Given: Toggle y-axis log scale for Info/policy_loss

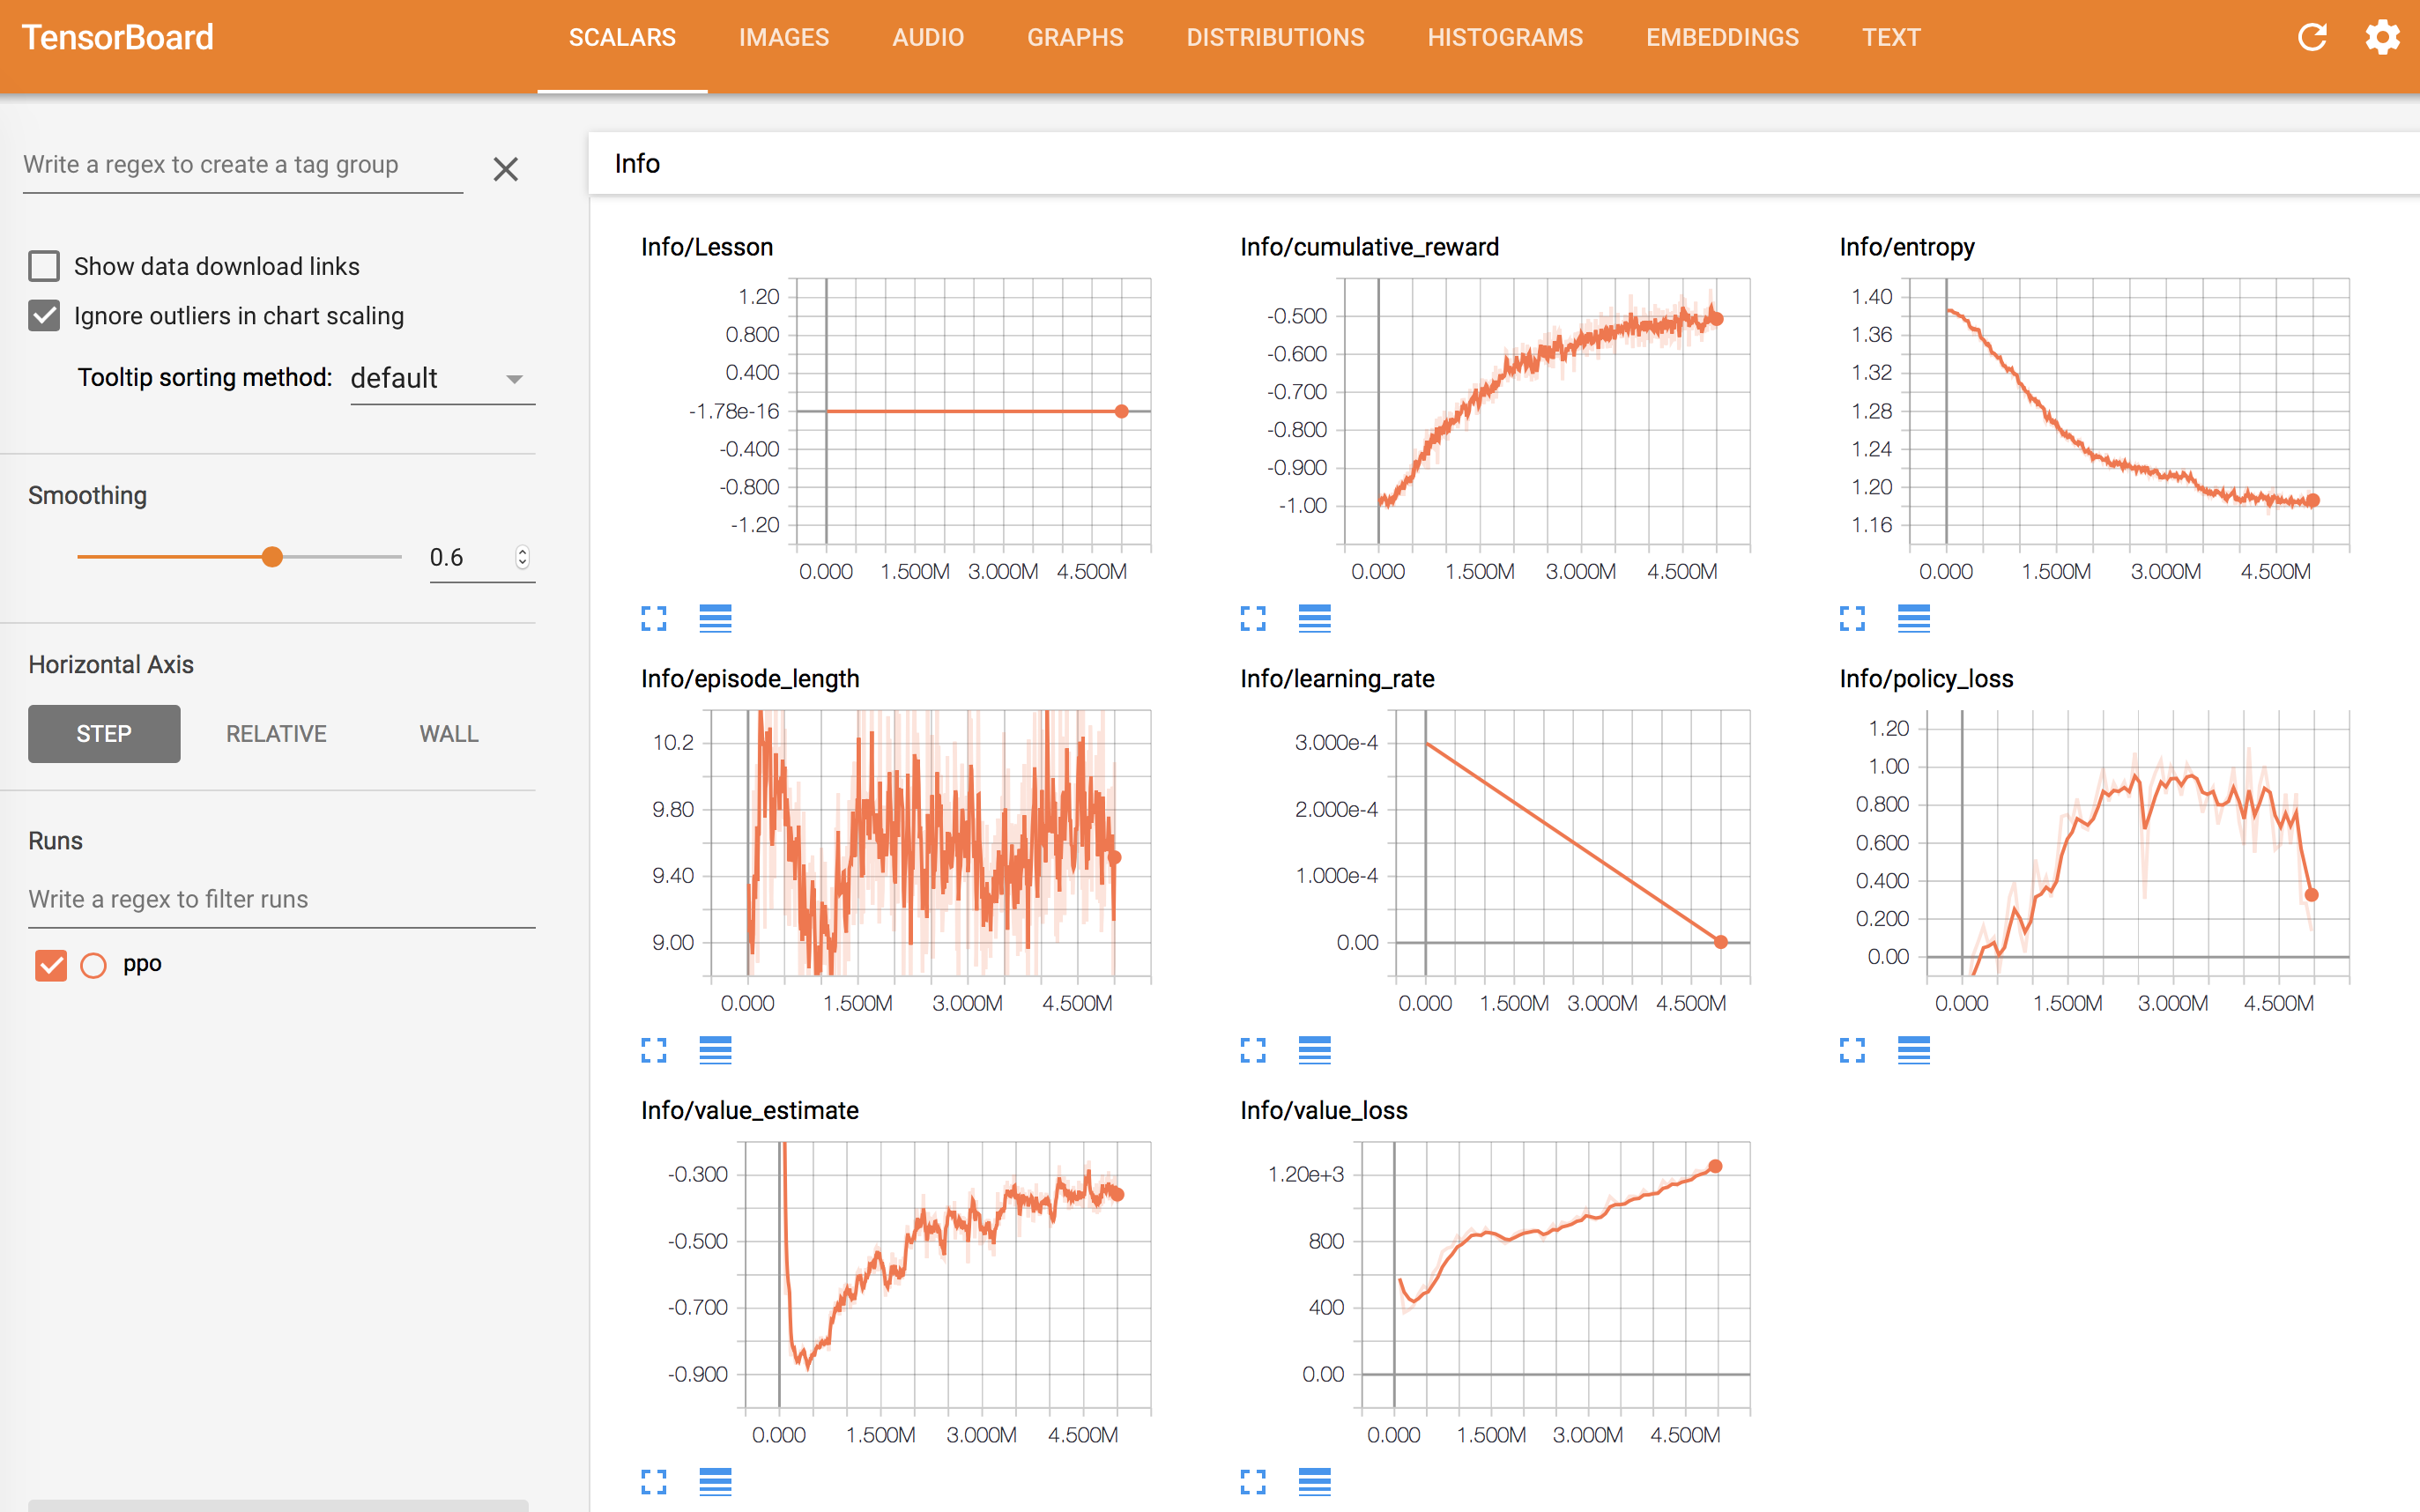Looking at the screenshot, I should point(1913,1050).
